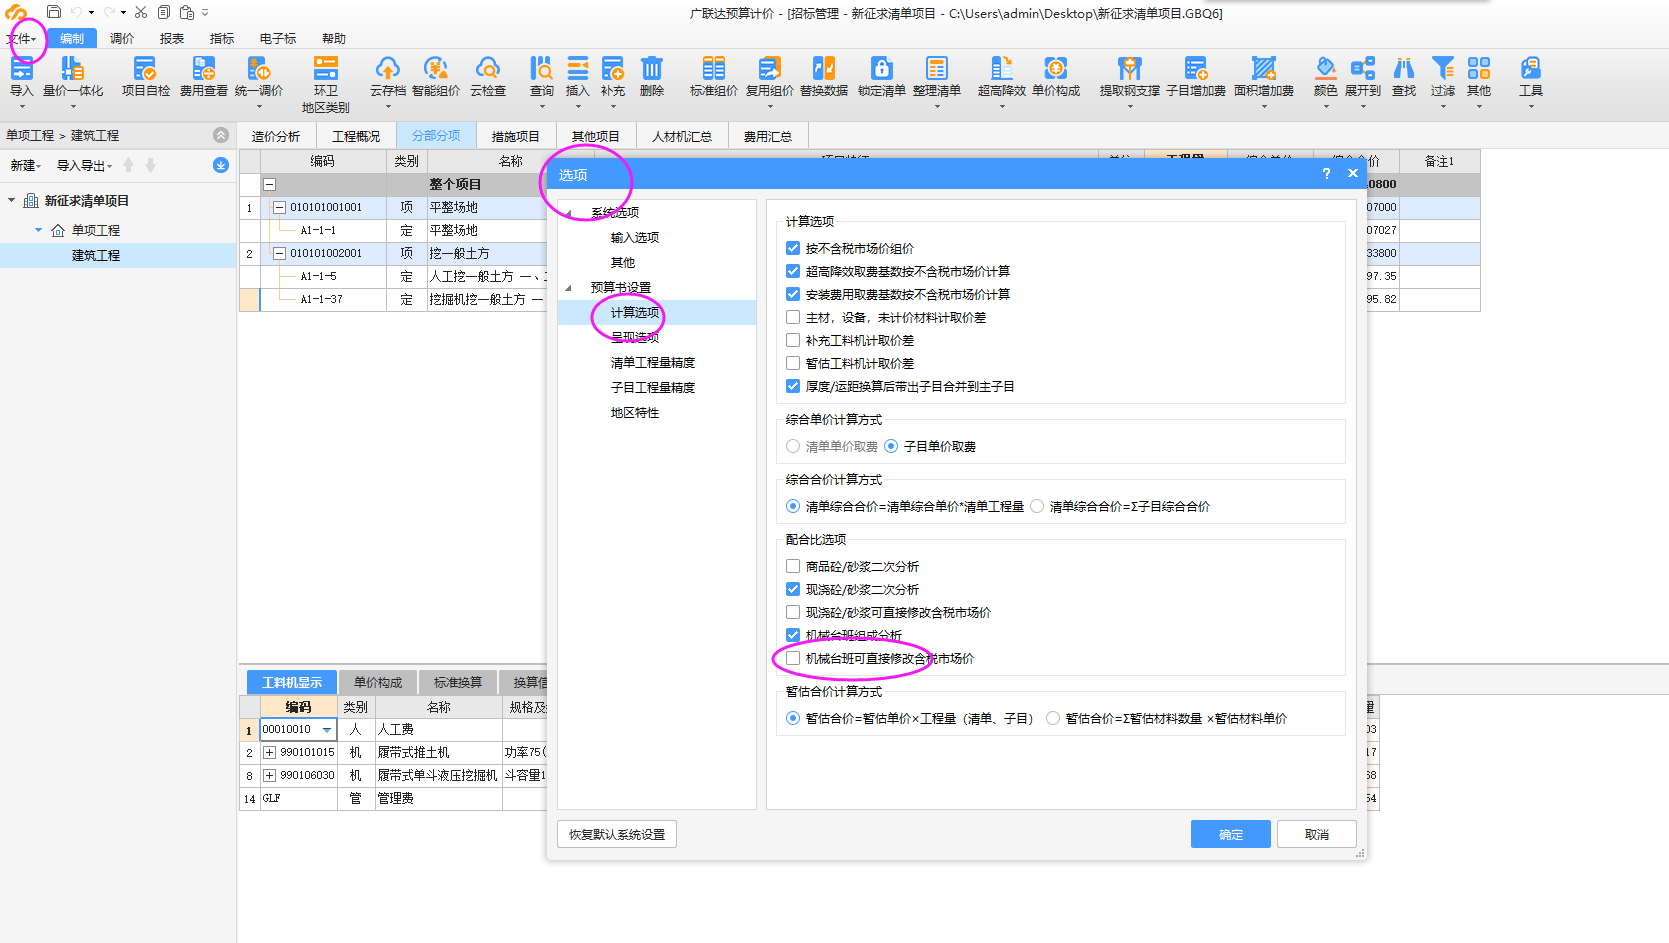Click 取消 in the options dialog
1669x943 pixels.
(1317, 834)
